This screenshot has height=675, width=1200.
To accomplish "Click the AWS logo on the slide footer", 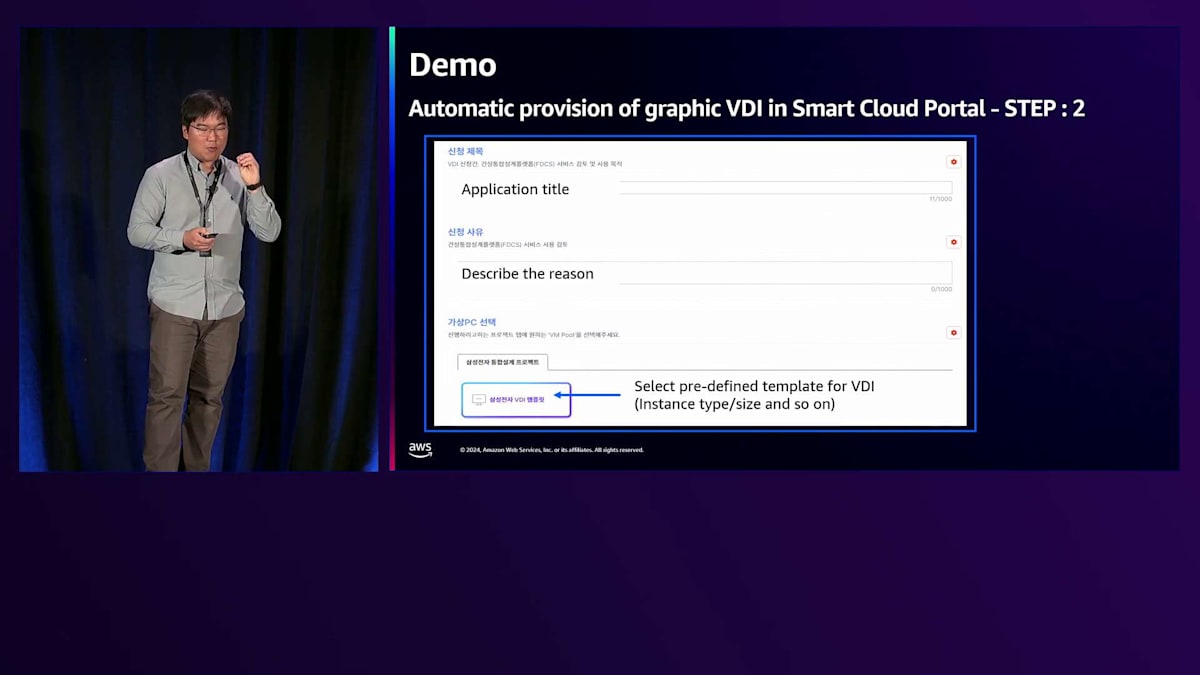I will (420, 450).
